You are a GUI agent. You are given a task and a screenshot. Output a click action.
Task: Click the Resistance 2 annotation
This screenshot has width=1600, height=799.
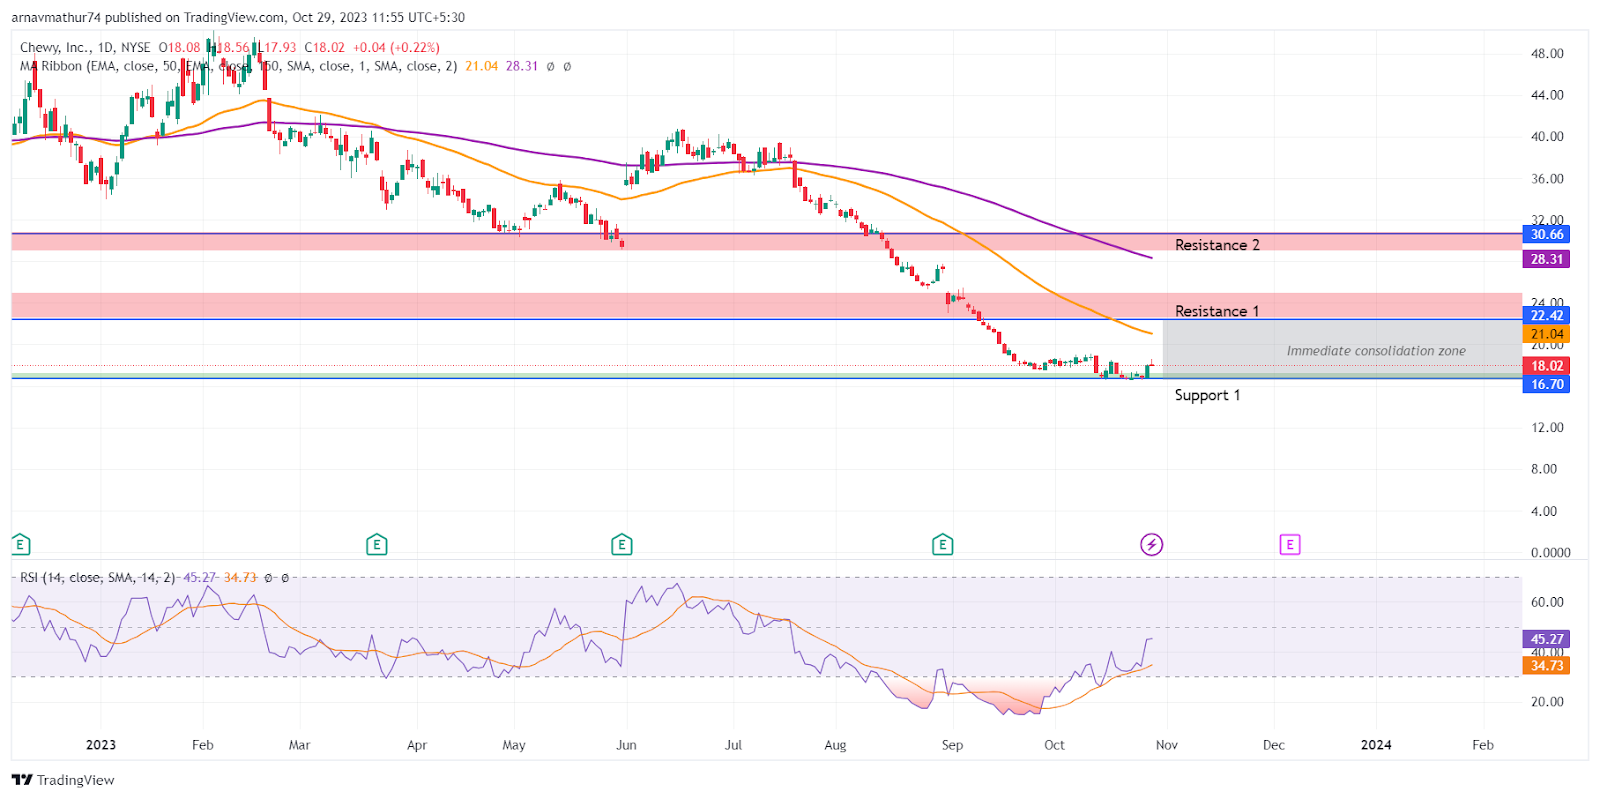click(1217, 245)
